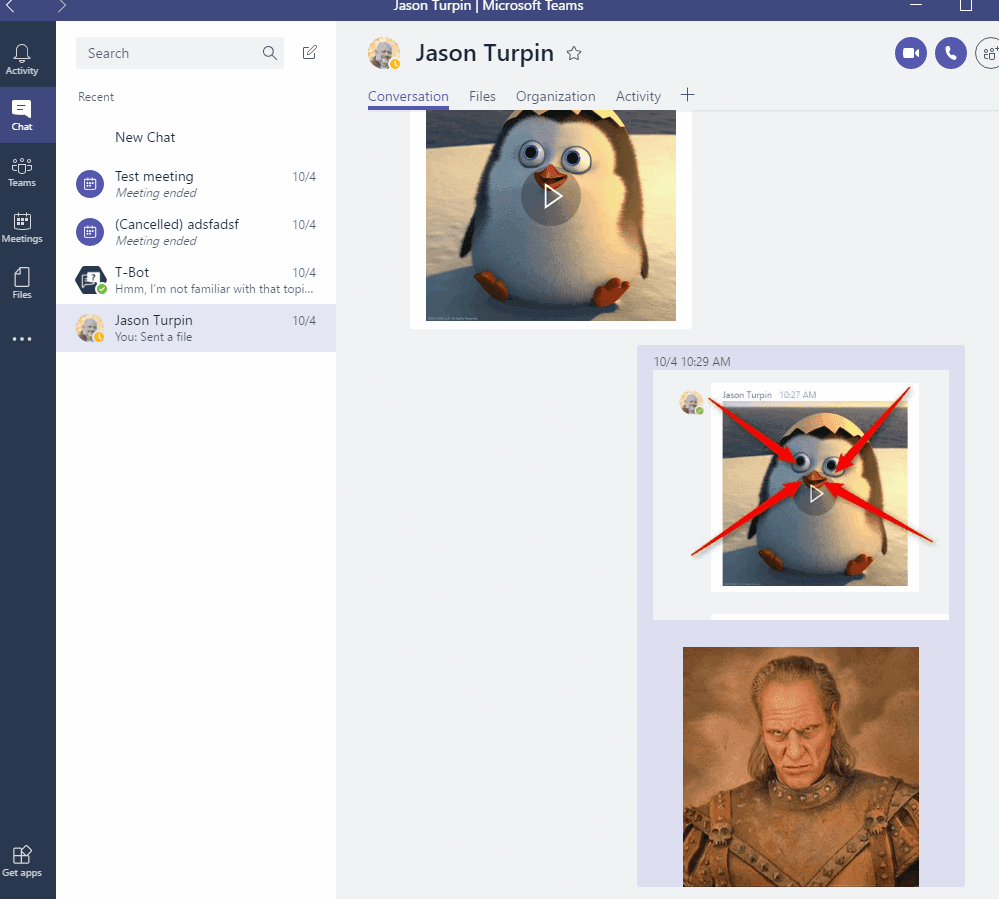Click Jason Turpin's header avatar
The image size is (999, 899).
[384, 53]
